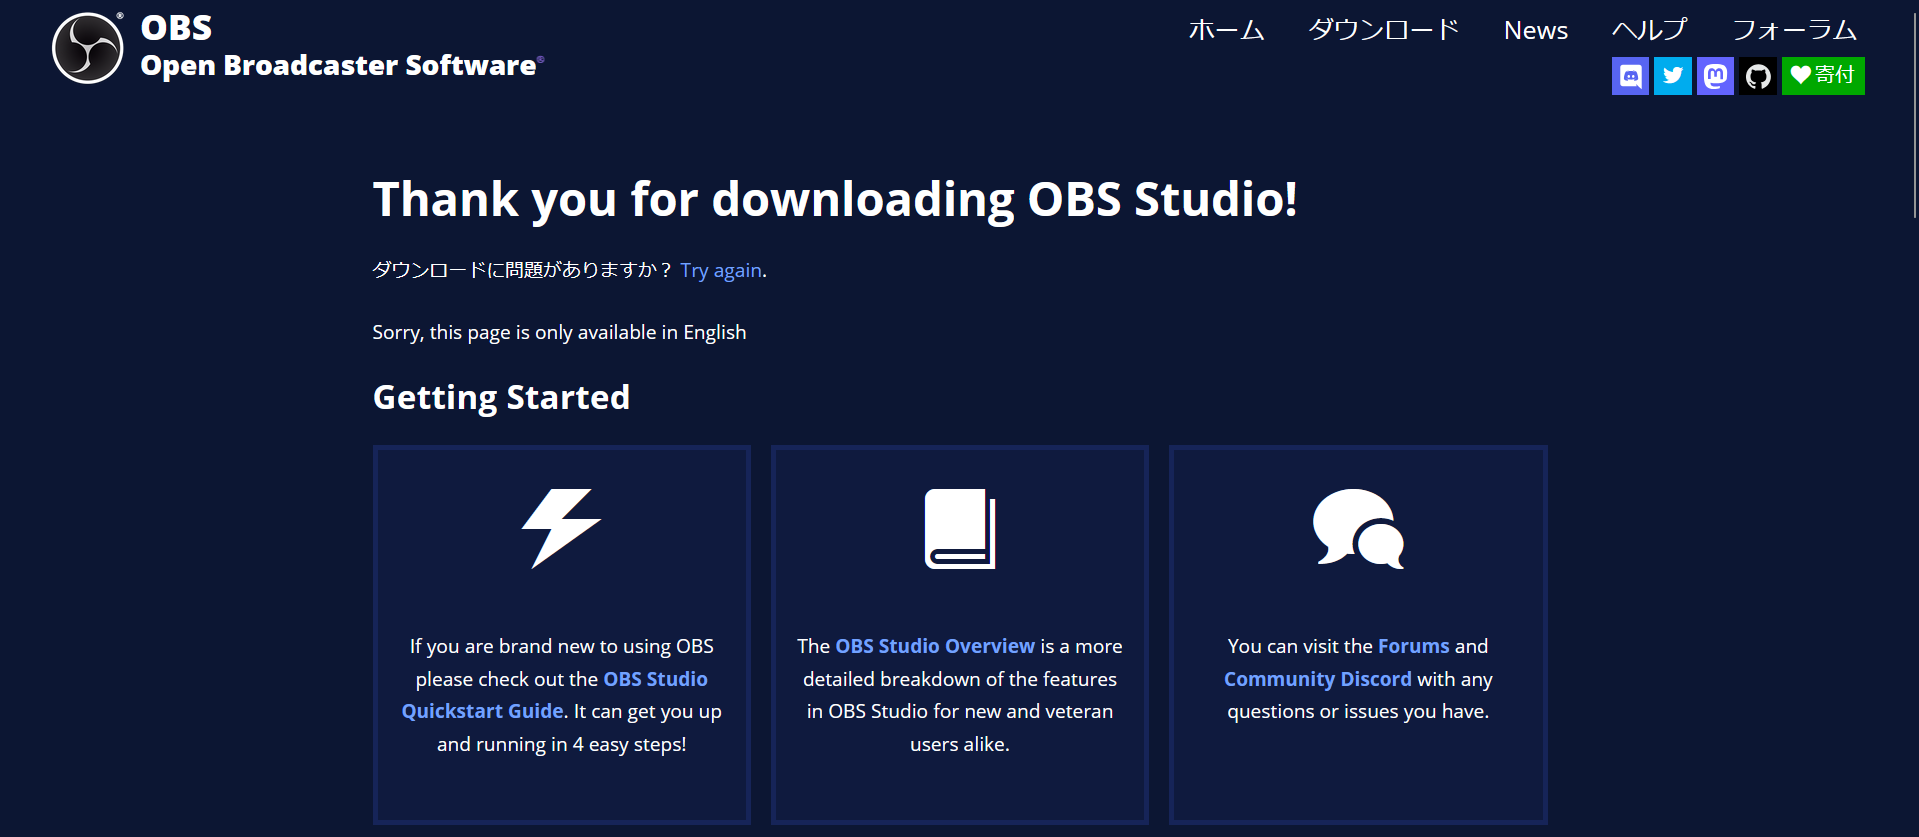Click the 'ダウンロードに問題がありますか？' text
The height and width of the screenshot is (837, 1919).
pos(522,270)
